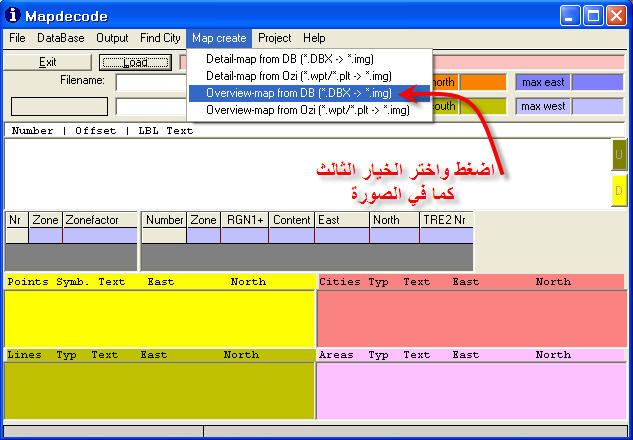Click the Mapdecode title bar icon
The height and width of the screenshot is (440, 633).
13,15
